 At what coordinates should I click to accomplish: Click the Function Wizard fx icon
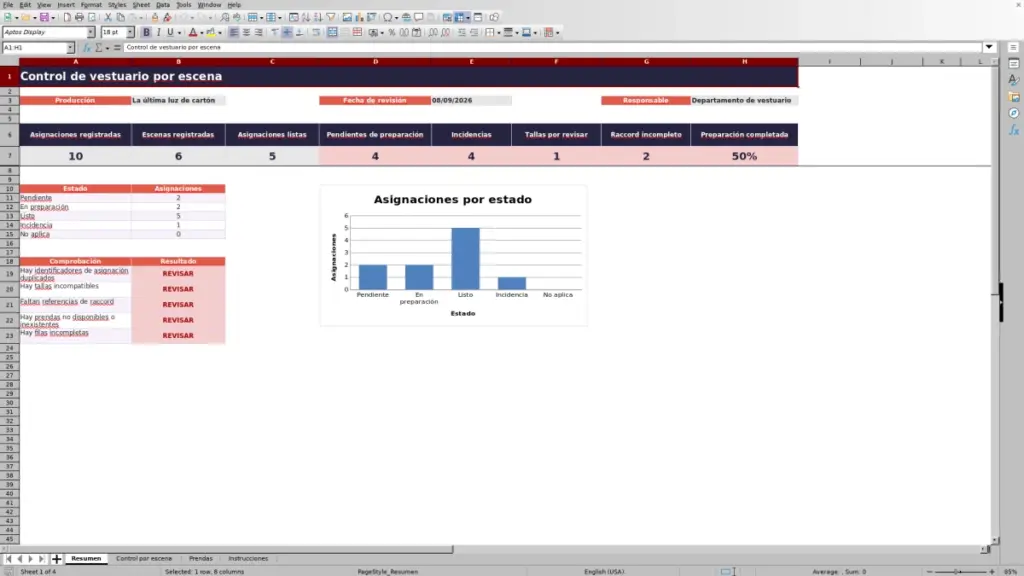pos(86,48)
